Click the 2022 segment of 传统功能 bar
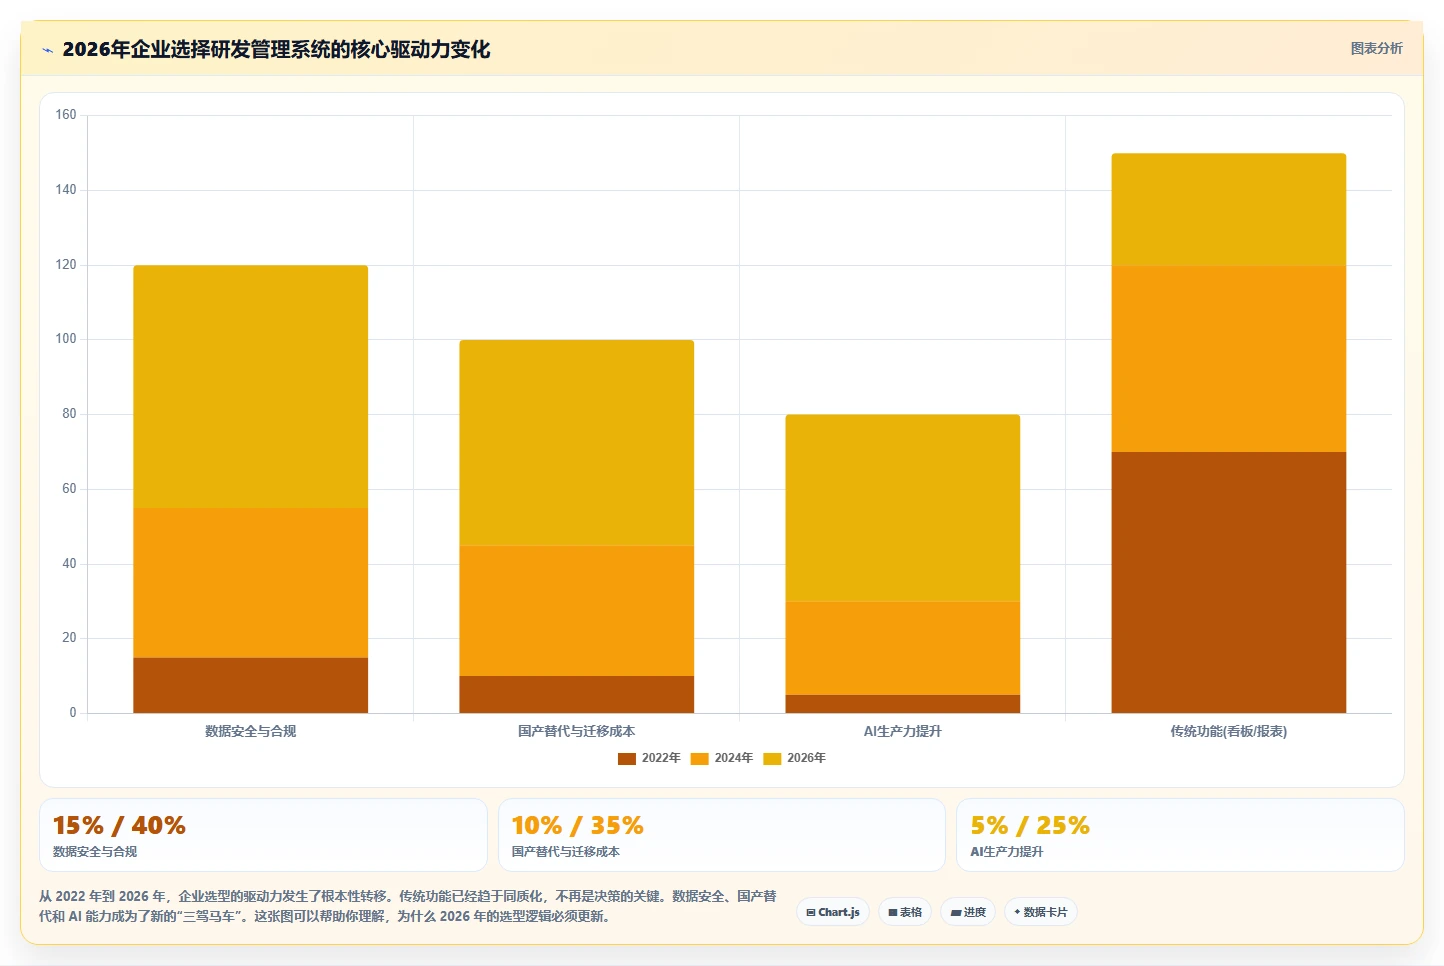Image resolution: width=1444 pixels, height=966 pixels. click(1229, 582)
